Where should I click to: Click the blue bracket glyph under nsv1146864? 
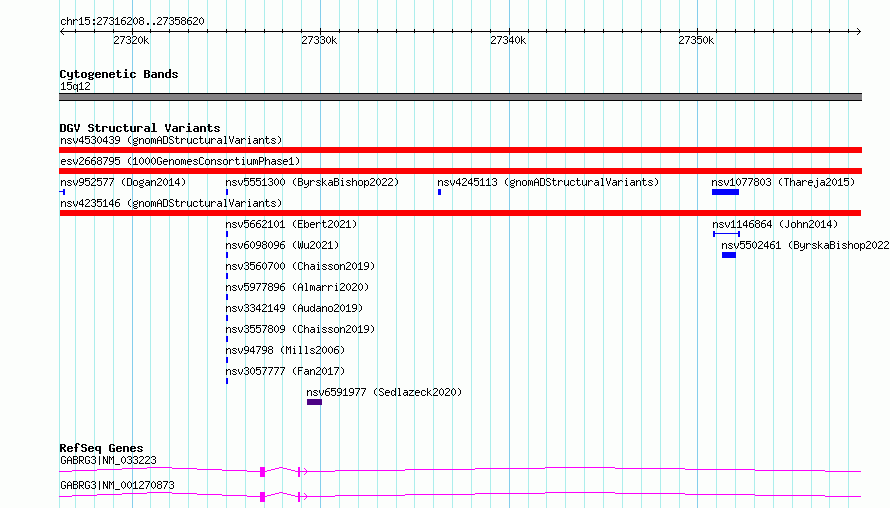727,234
